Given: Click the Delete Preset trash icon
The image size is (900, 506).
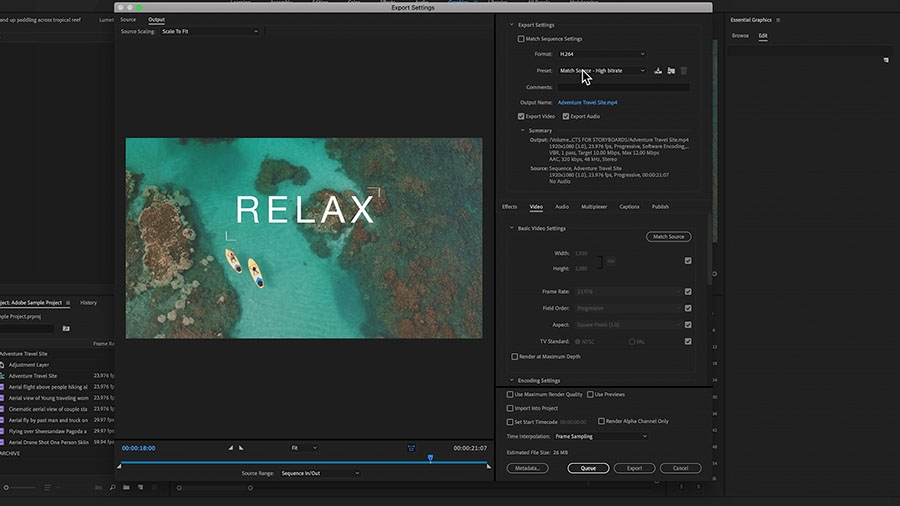Looking at the screenshot, I should click(x=684, y=71).
